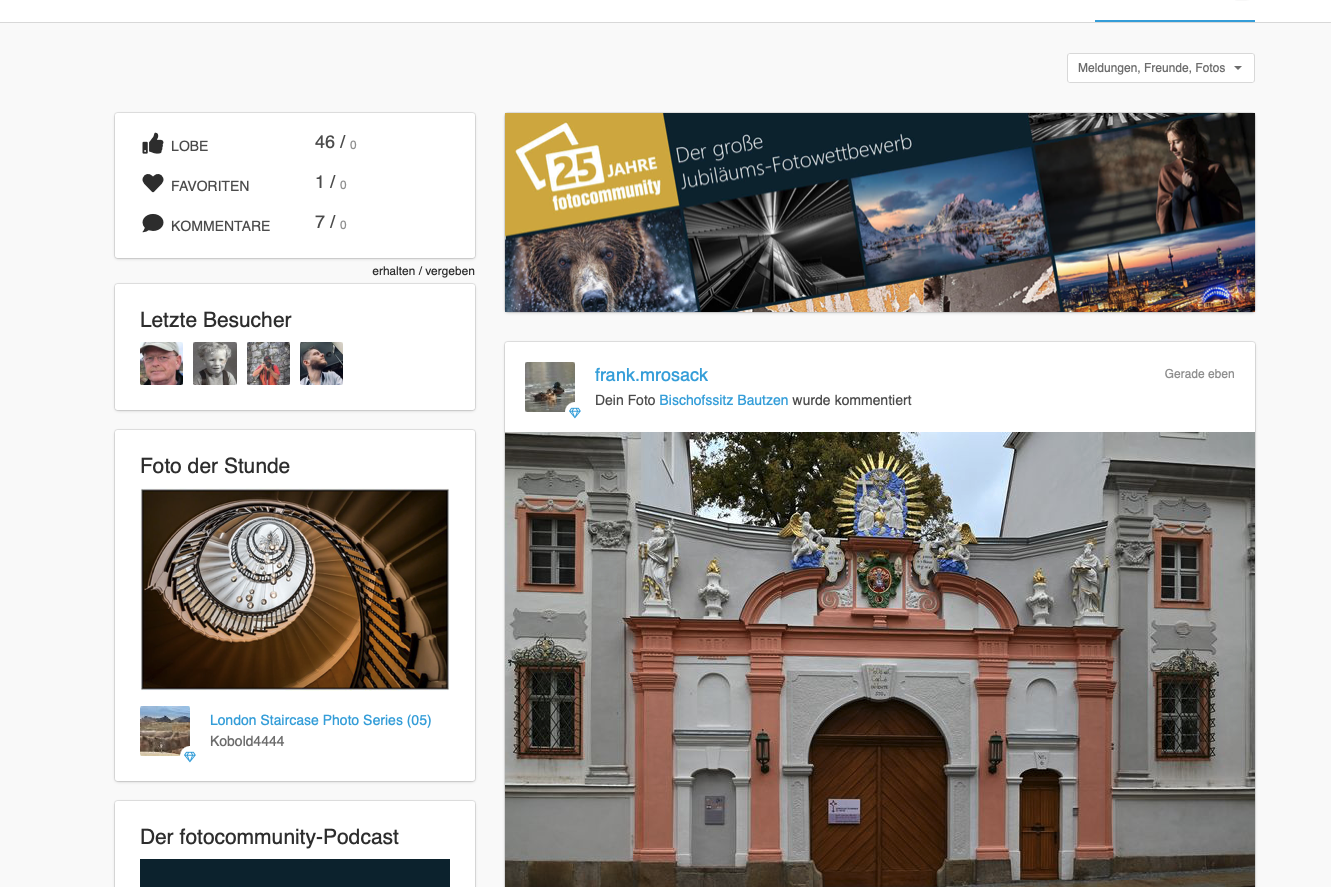Click the frank.mrosack duck avatar
The height and width of the screenshot is (887, 1331).
[549, 386]
